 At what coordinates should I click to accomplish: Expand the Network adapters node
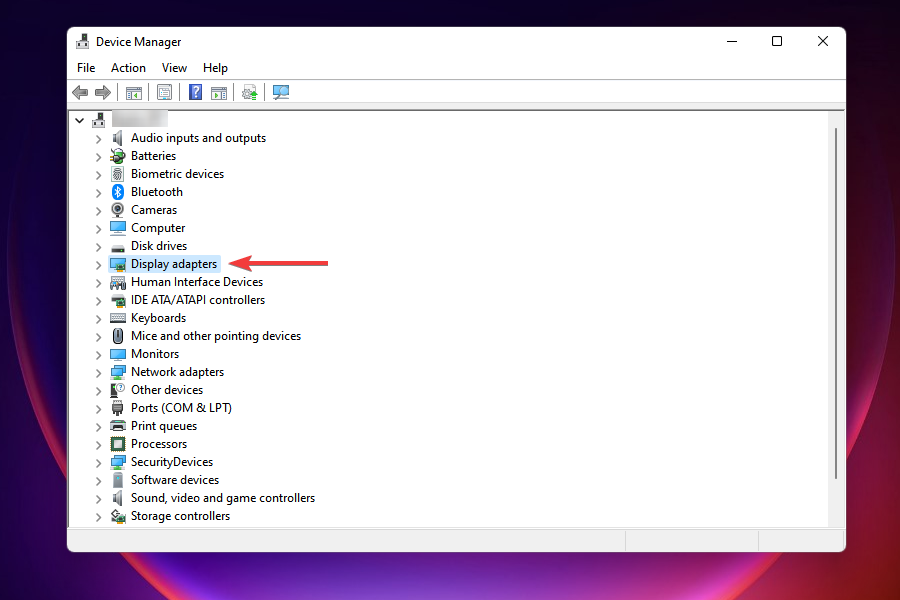[98, 372]
